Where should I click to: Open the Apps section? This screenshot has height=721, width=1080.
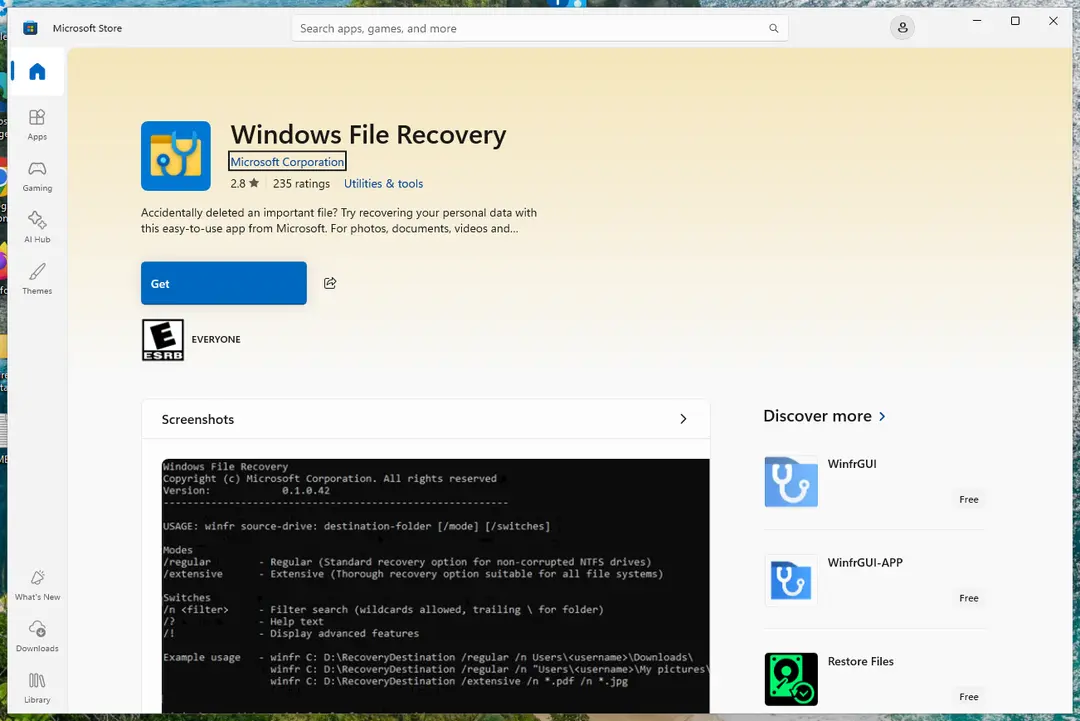click(x=37, y=125)
